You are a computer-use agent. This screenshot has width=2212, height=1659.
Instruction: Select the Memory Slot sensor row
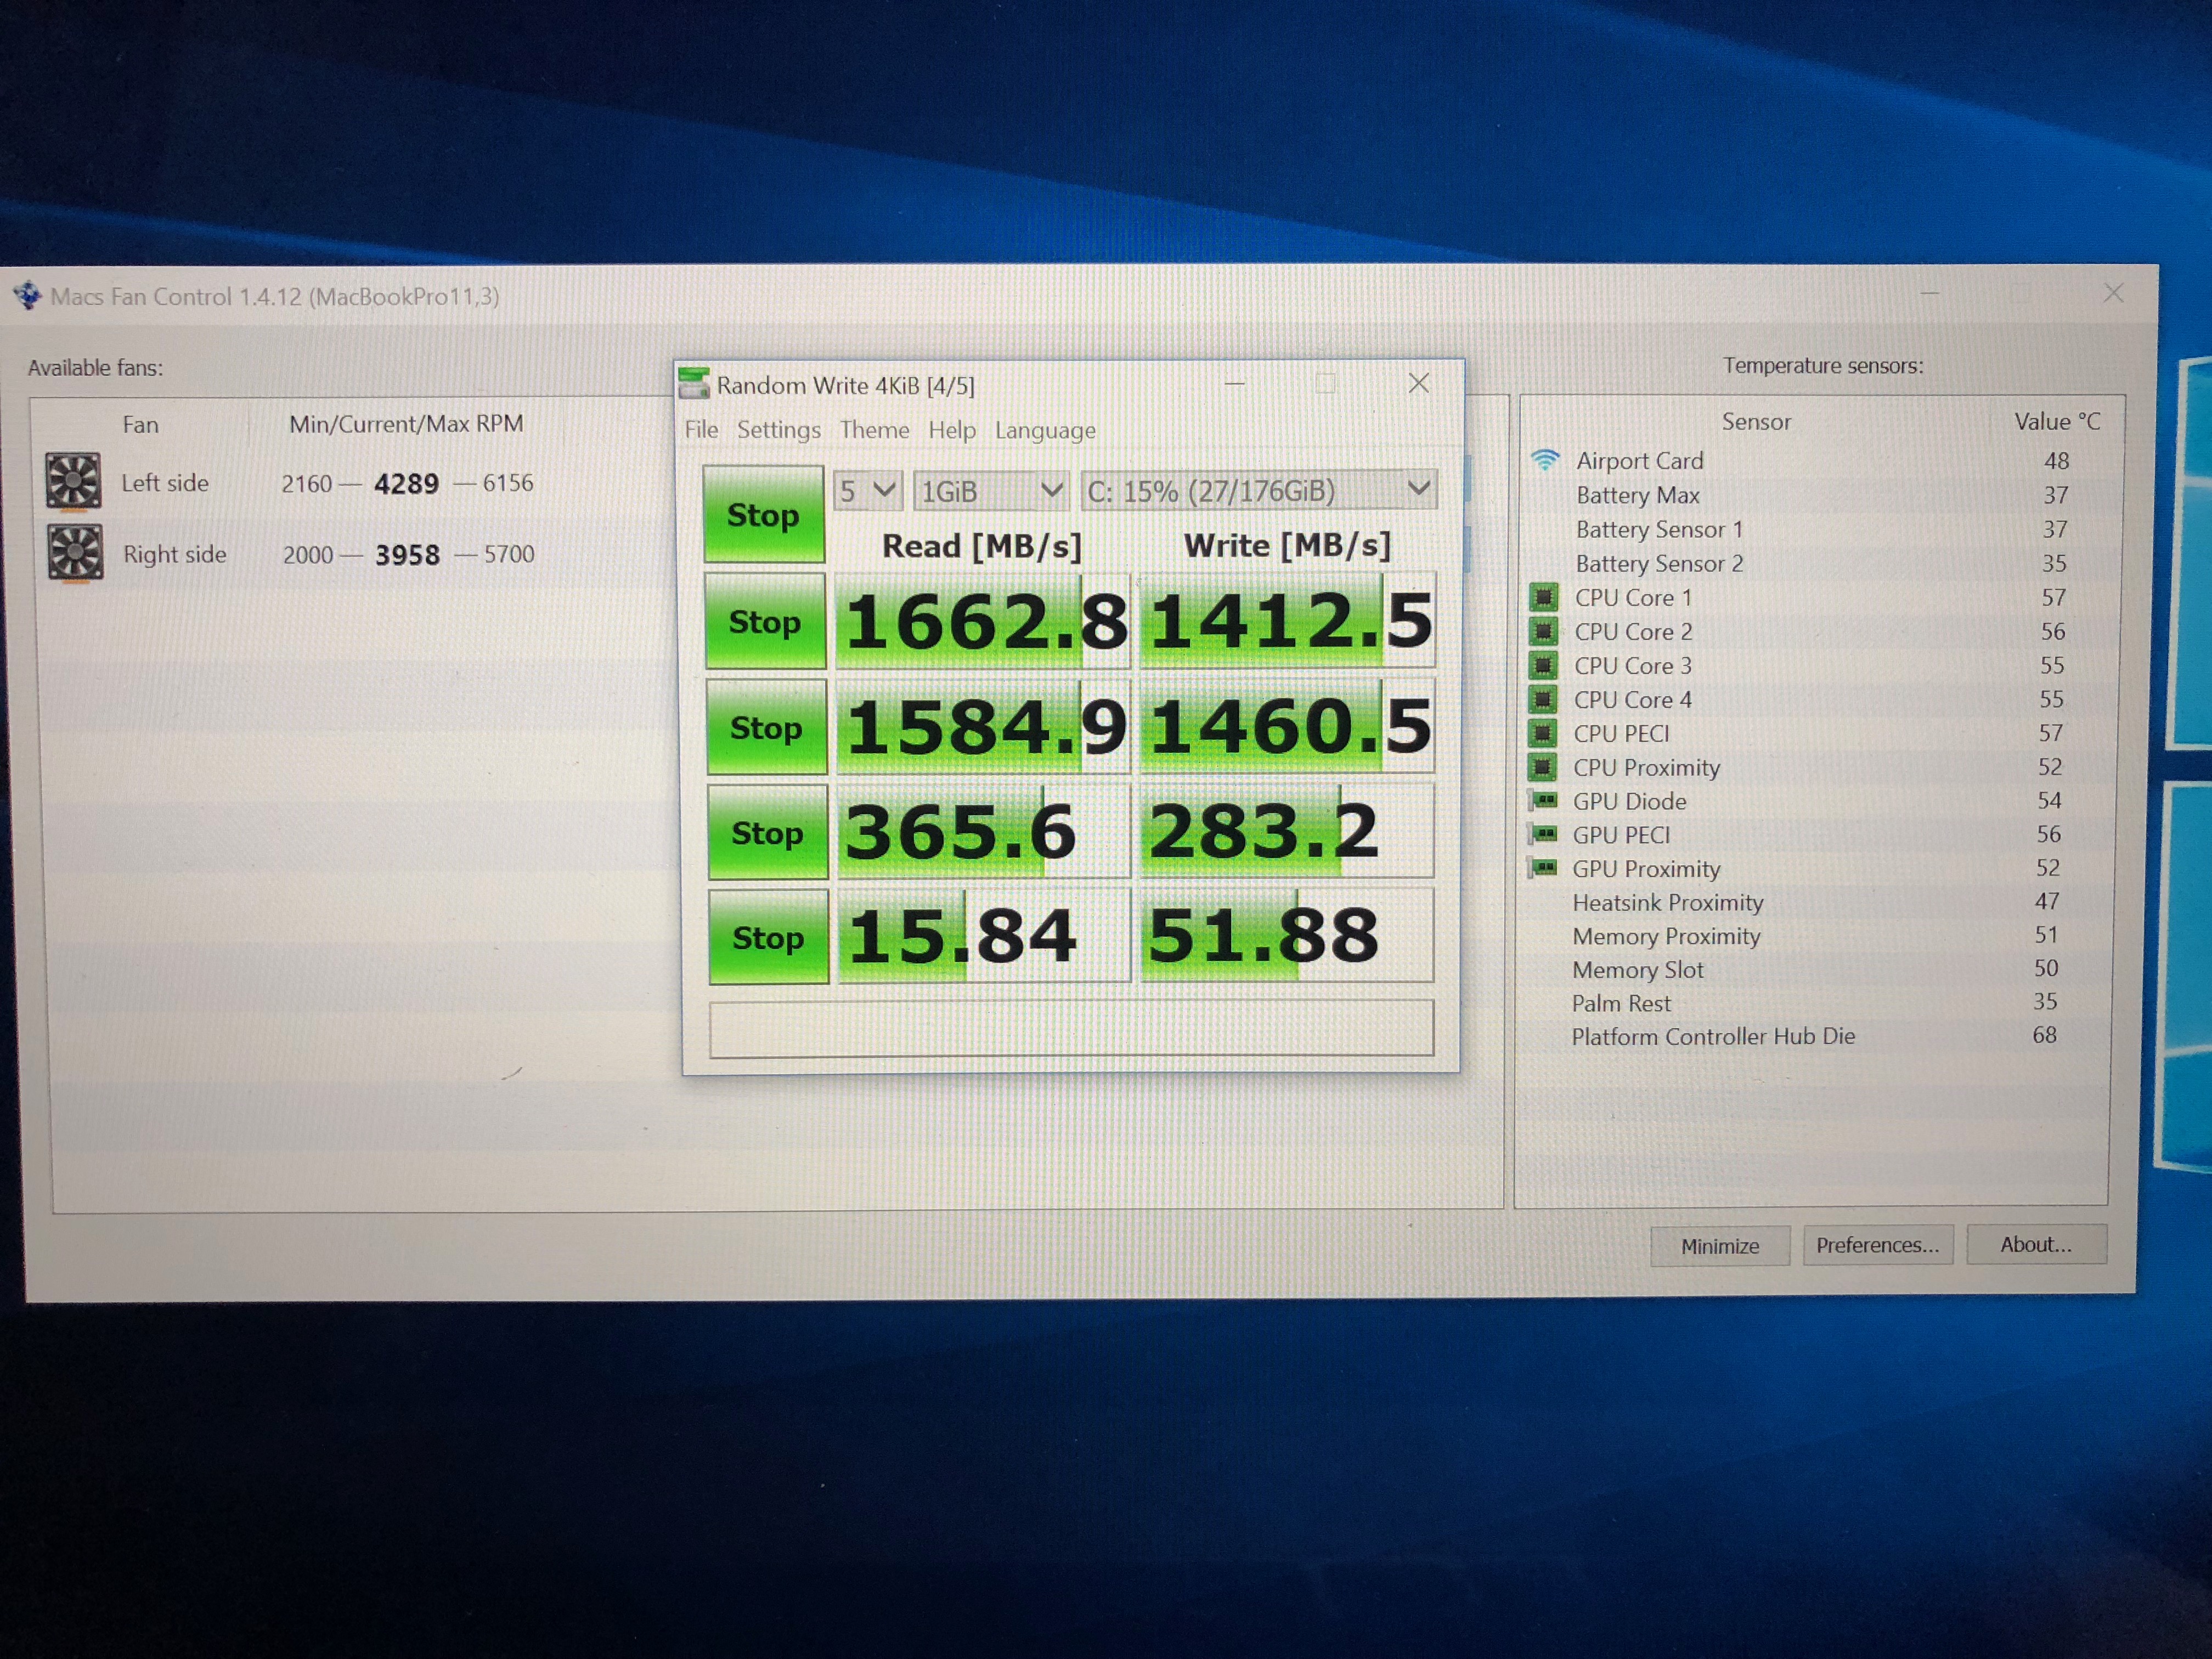tap(1815, 969)
